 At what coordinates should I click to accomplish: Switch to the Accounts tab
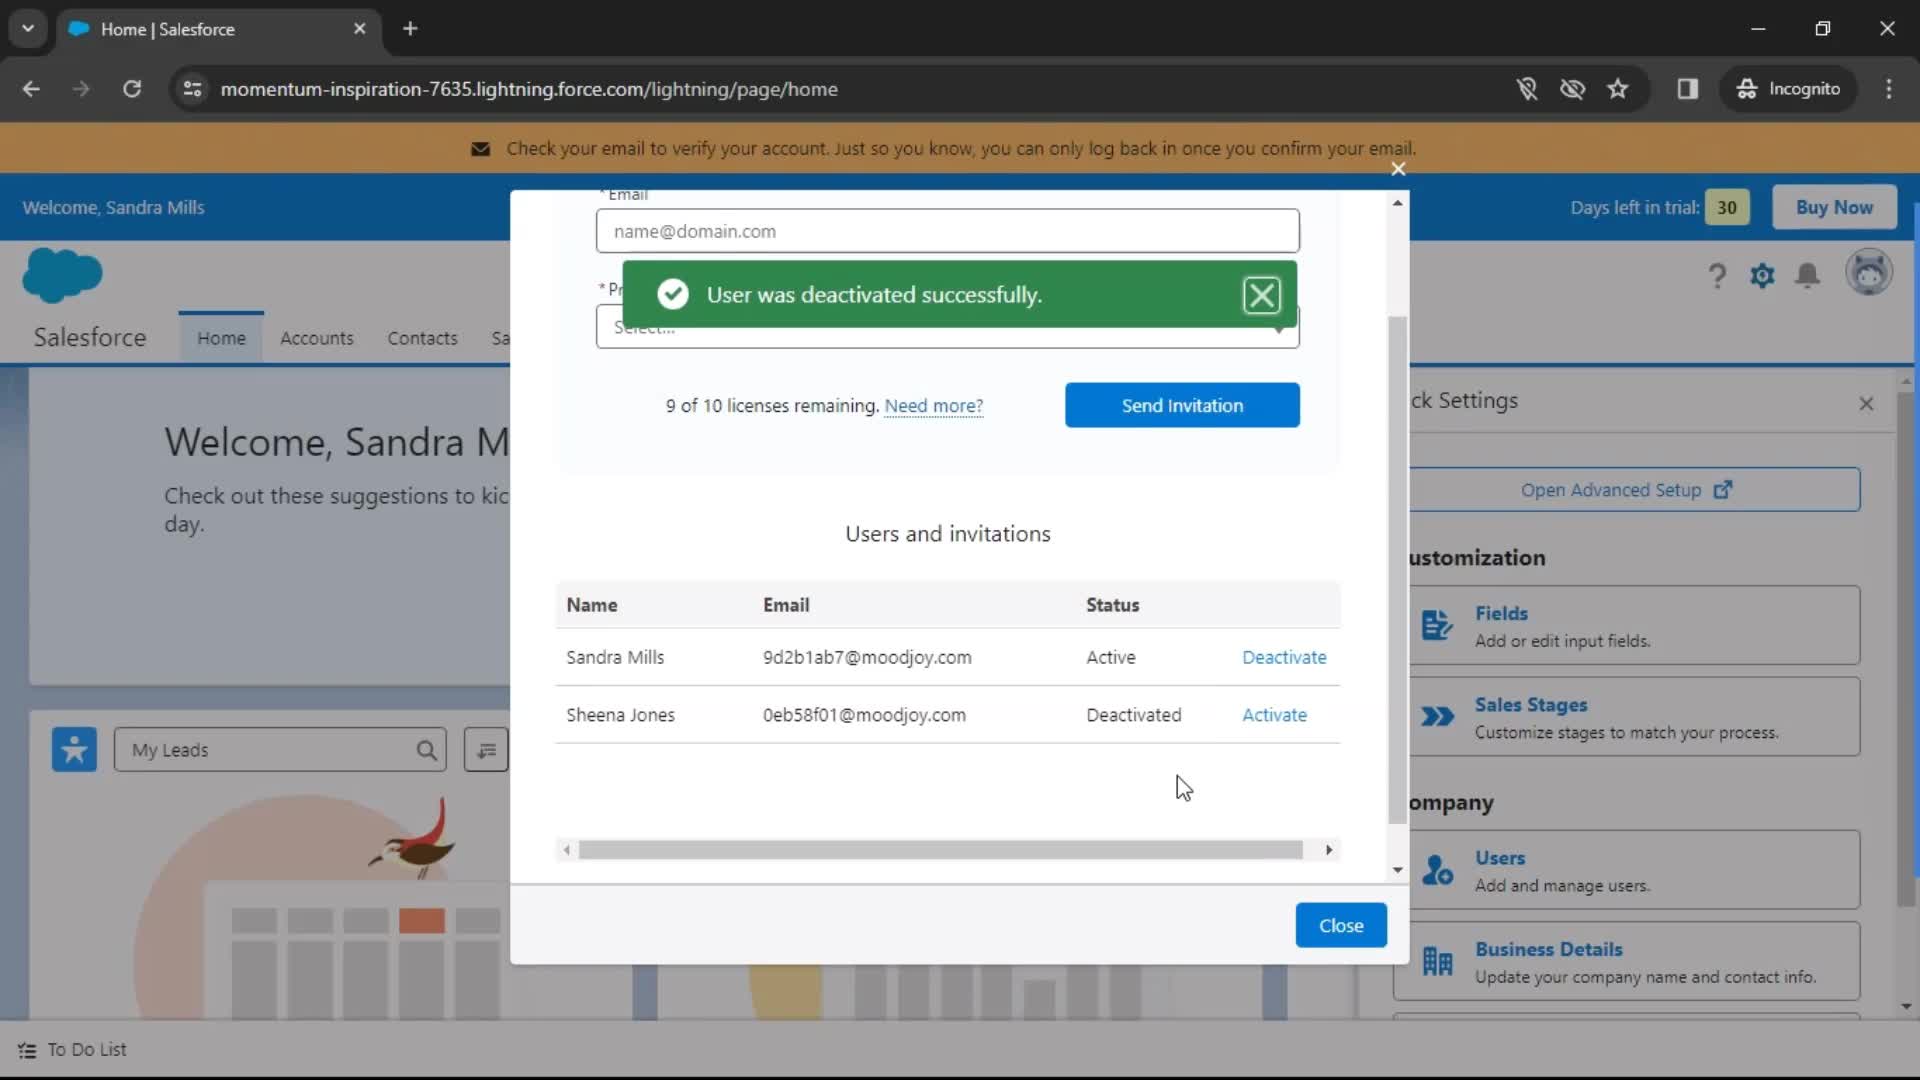[316, 338]
